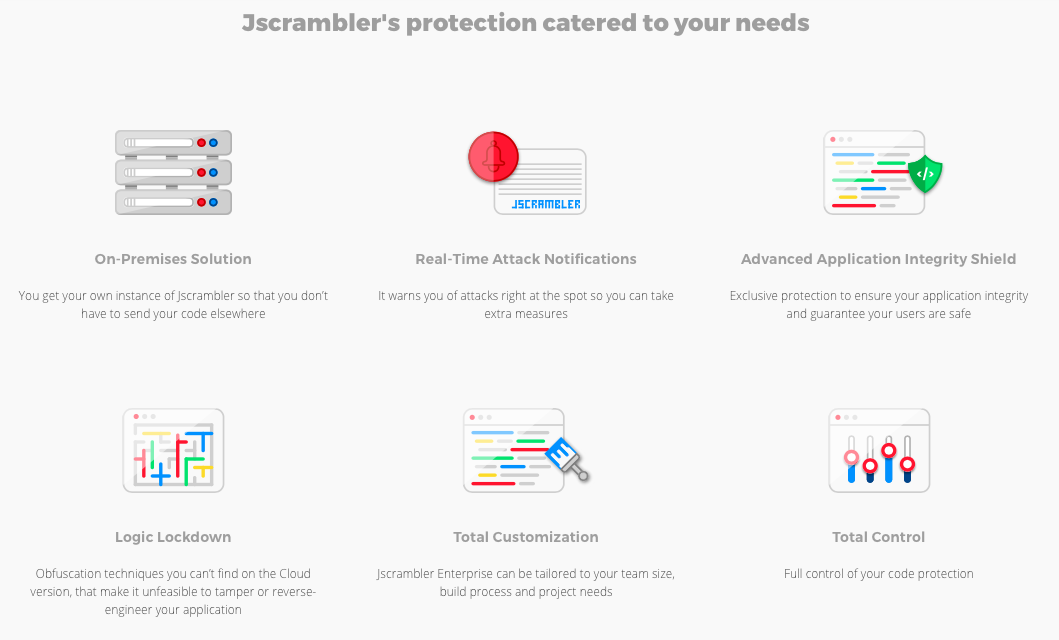Click the green code shield icon

click(x=925, y=174)
